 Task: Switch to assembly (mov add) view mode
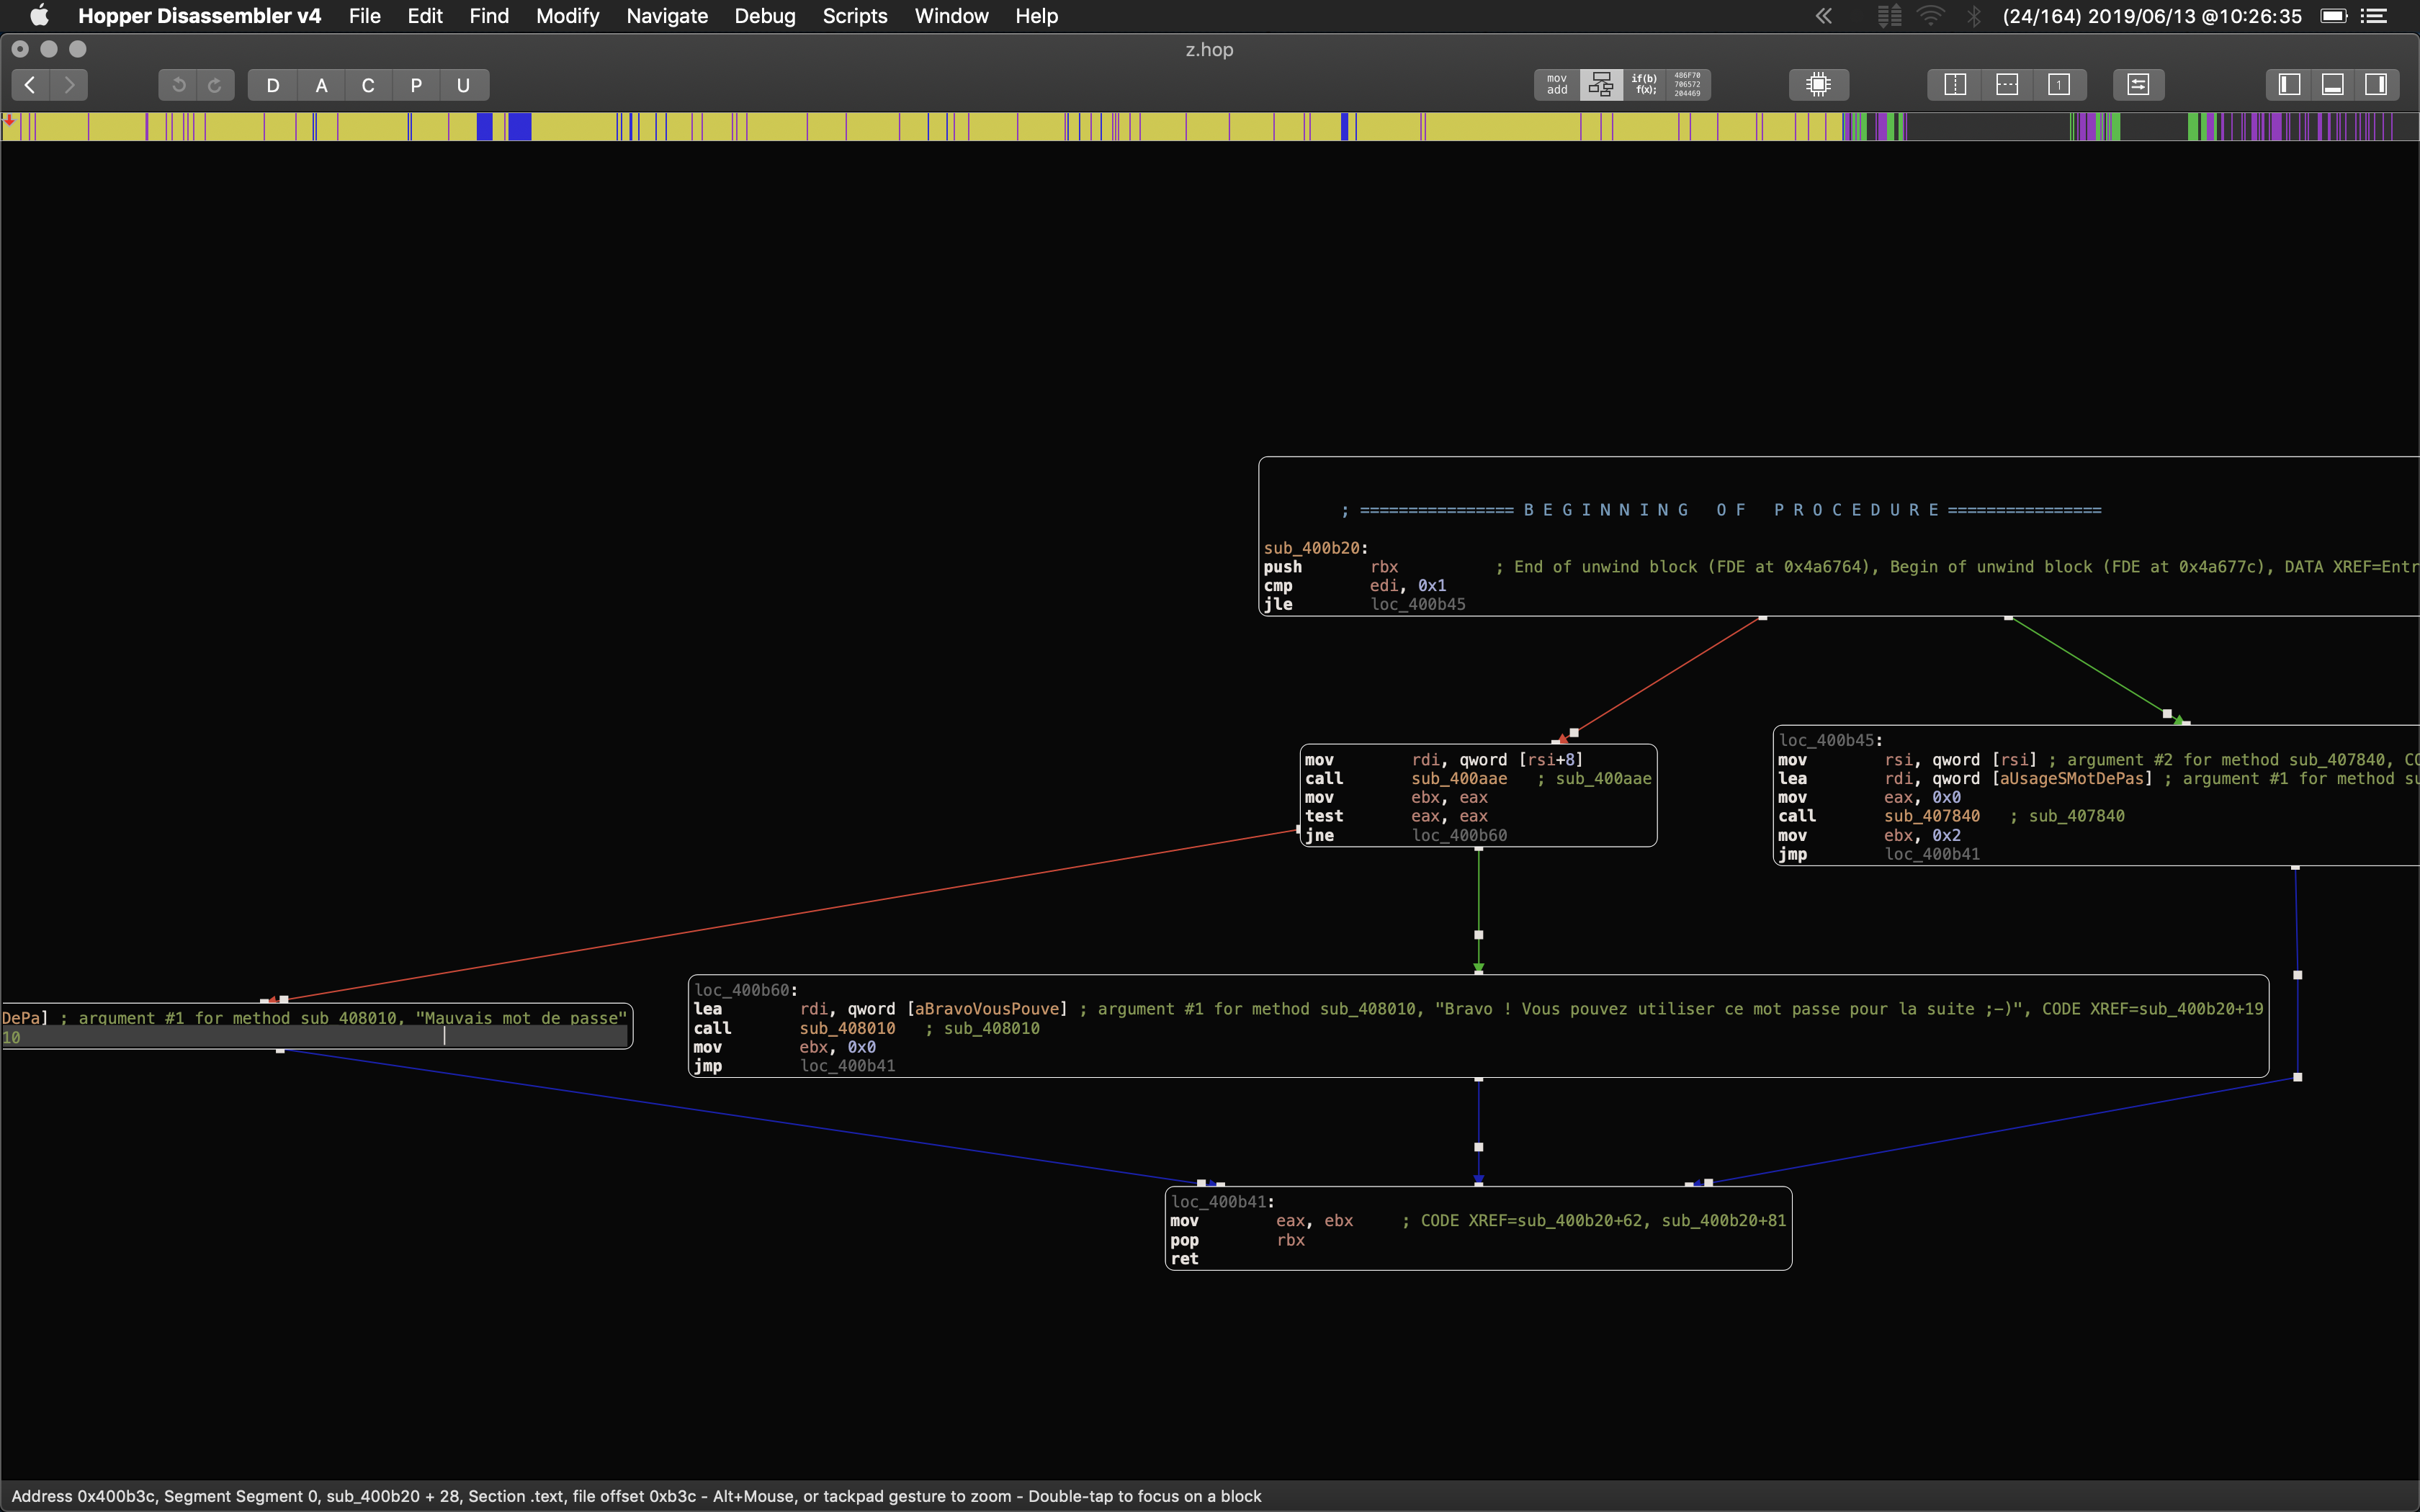(1557, 85)
